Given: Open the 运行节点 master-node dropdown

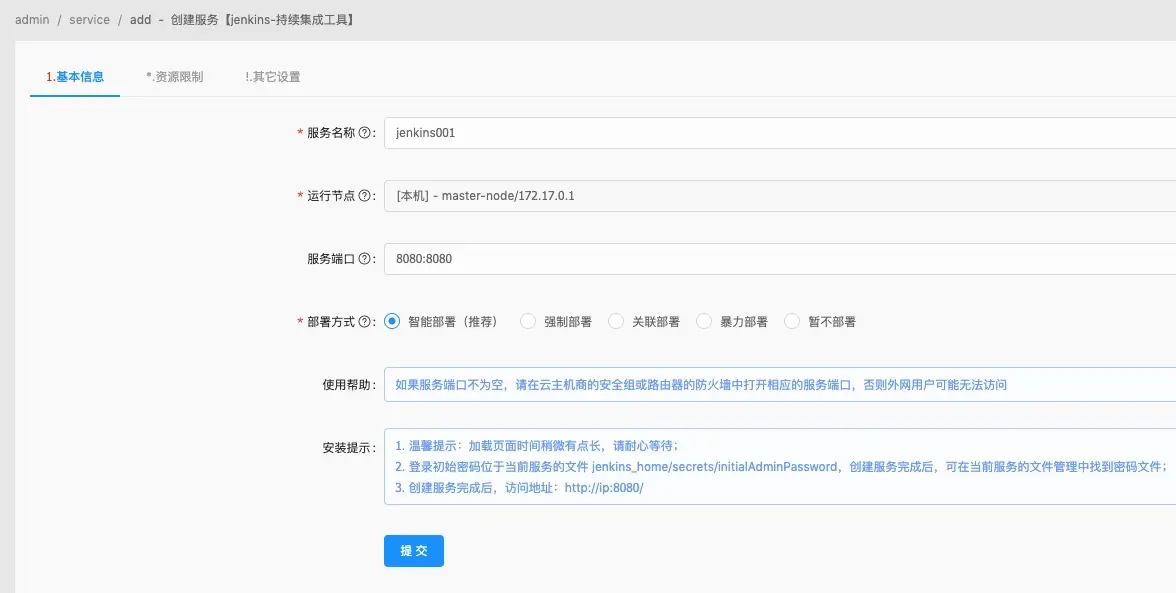Looking at the screenshot, I should [780, 196].
